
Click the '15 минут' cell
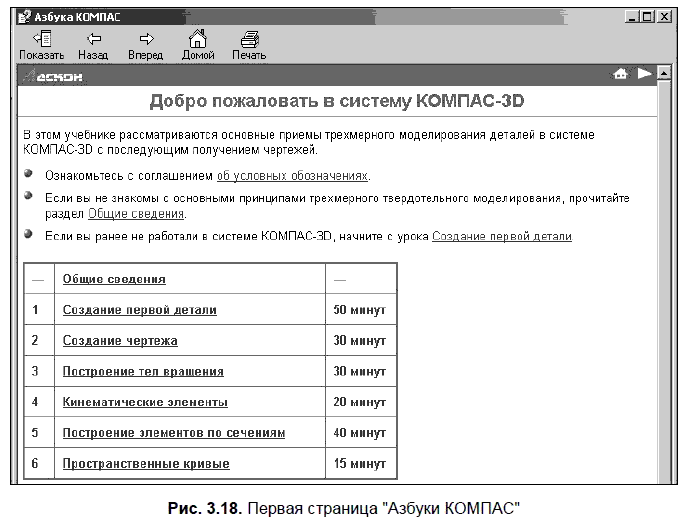(361, 463)
